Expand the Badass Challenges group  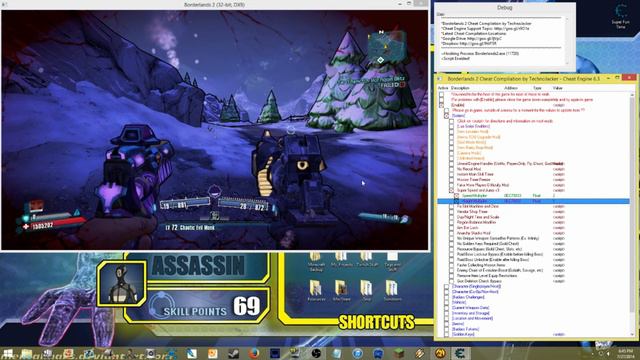coord(447,297)
